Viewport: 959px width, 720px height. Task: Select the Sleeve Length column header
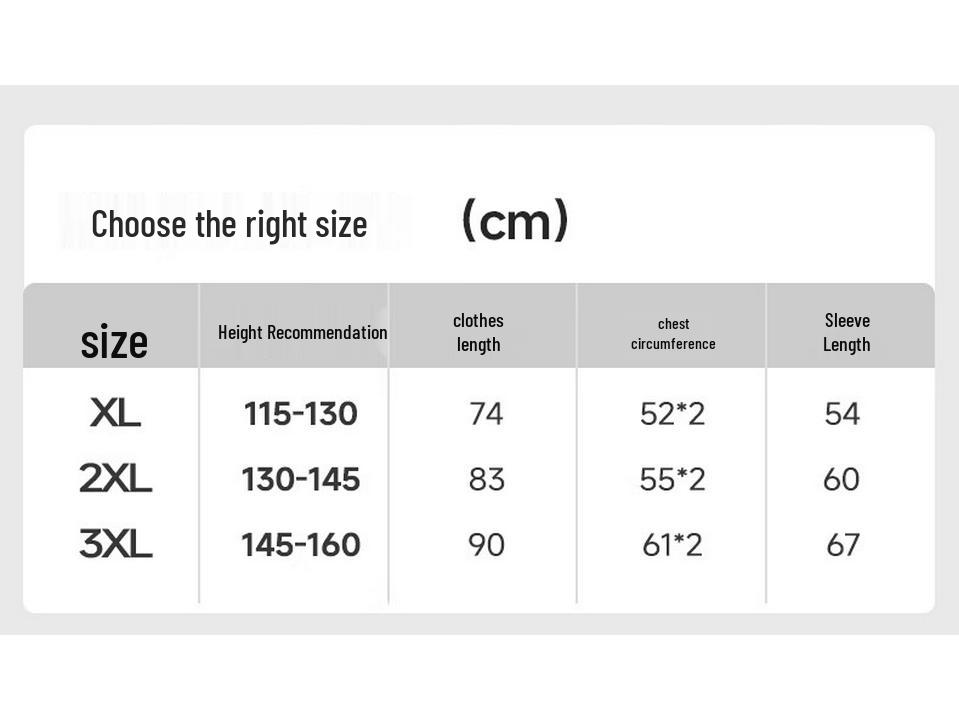coord(847,332)
